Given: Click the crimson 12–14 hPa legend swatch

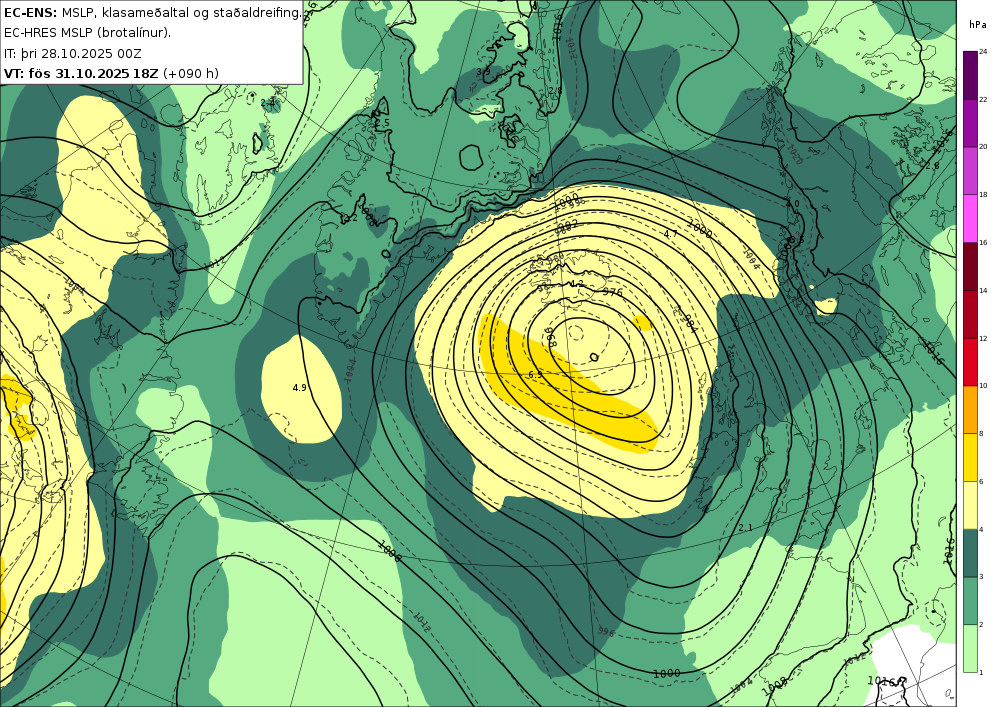Looking at the screenshot, I should tap(970, 314).
